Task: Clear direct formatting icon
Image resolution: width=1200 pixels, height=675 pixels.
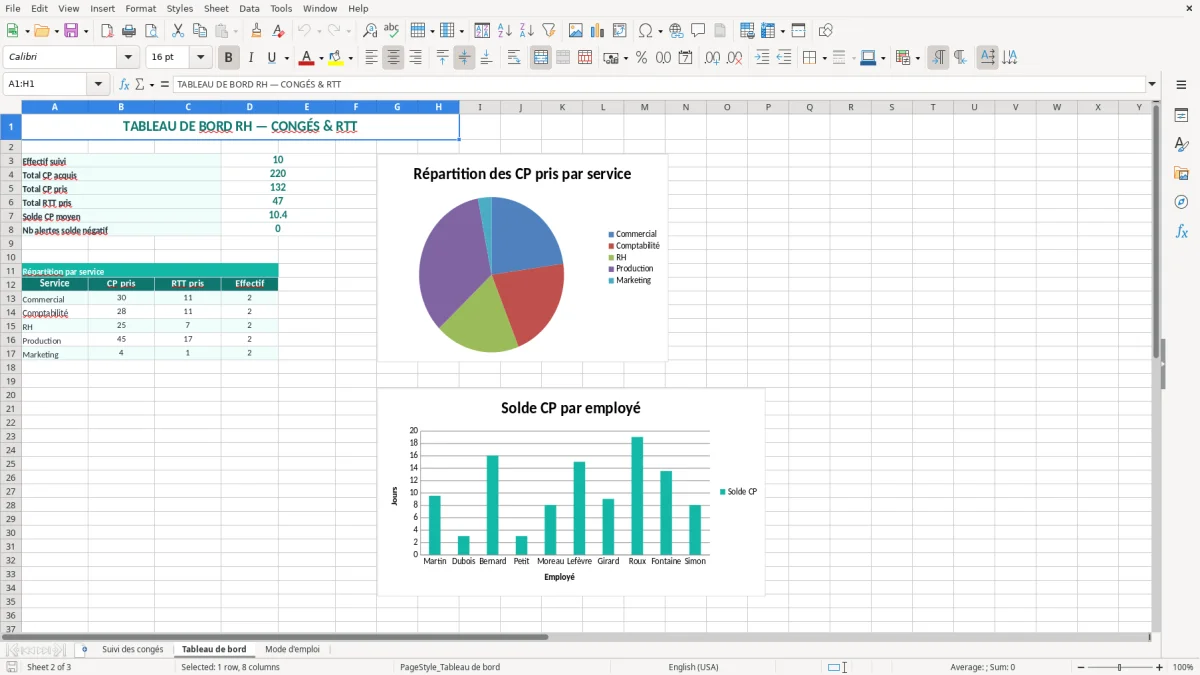Action: 279,31
